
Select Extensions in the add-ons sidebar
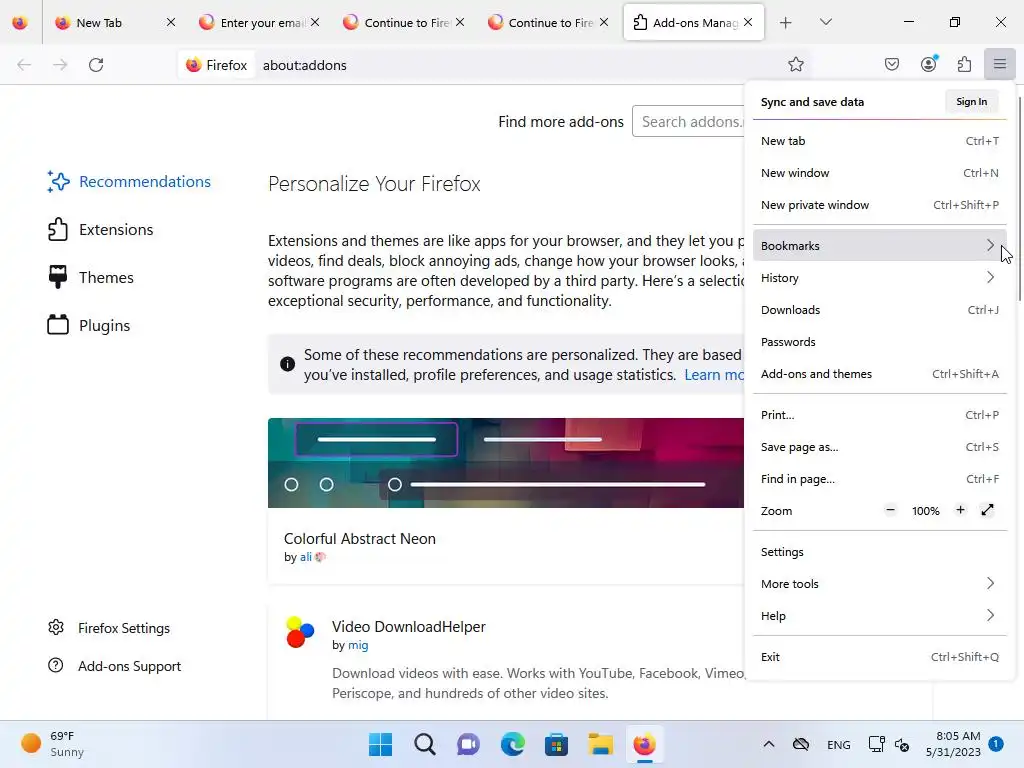pos(100,229)
